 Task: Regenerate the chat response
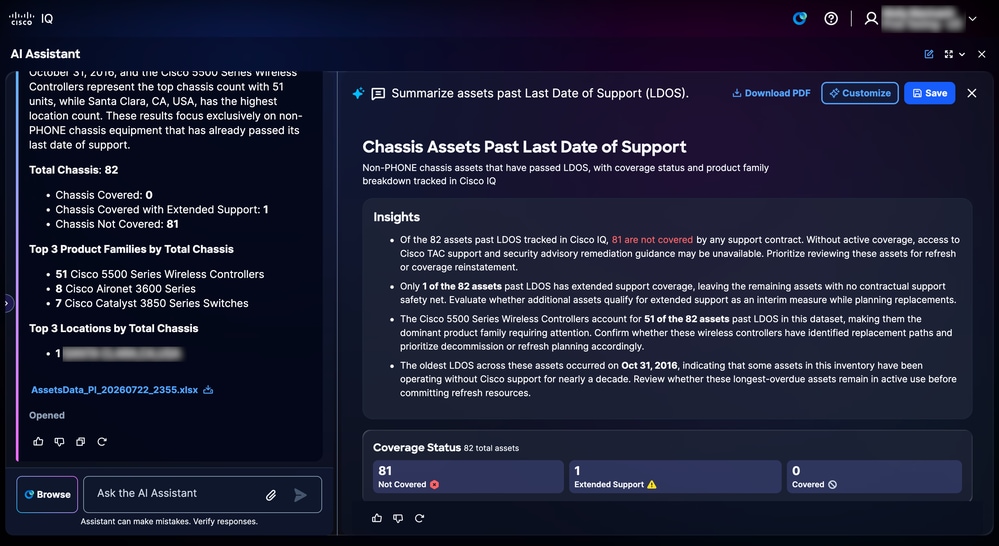102,442
